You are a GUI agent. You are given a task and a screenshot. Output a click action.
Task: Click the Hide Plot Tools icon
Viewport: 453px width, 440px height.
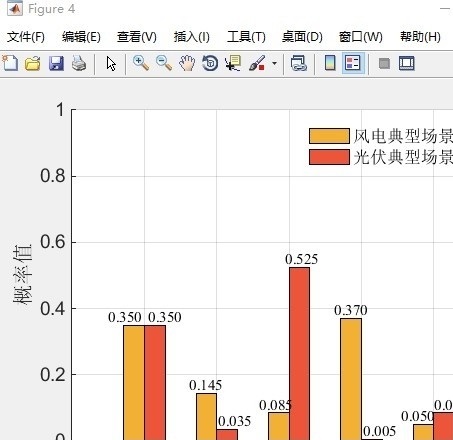pos(384,63)
